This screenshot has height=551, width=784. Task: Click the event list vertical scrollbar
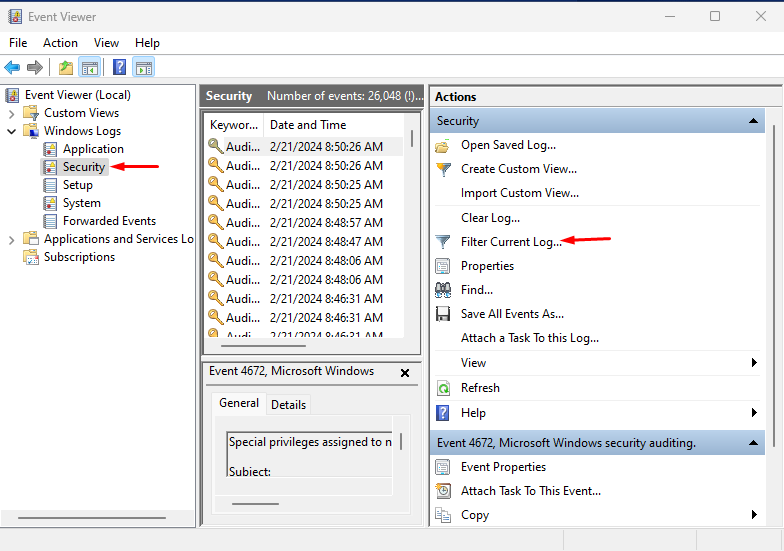click(411, 230)
